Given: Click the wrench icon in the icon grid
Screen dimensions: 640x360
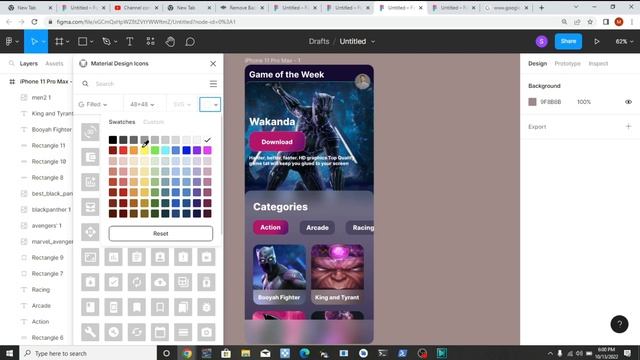Looking at the screenshot, I should [90, 332].
